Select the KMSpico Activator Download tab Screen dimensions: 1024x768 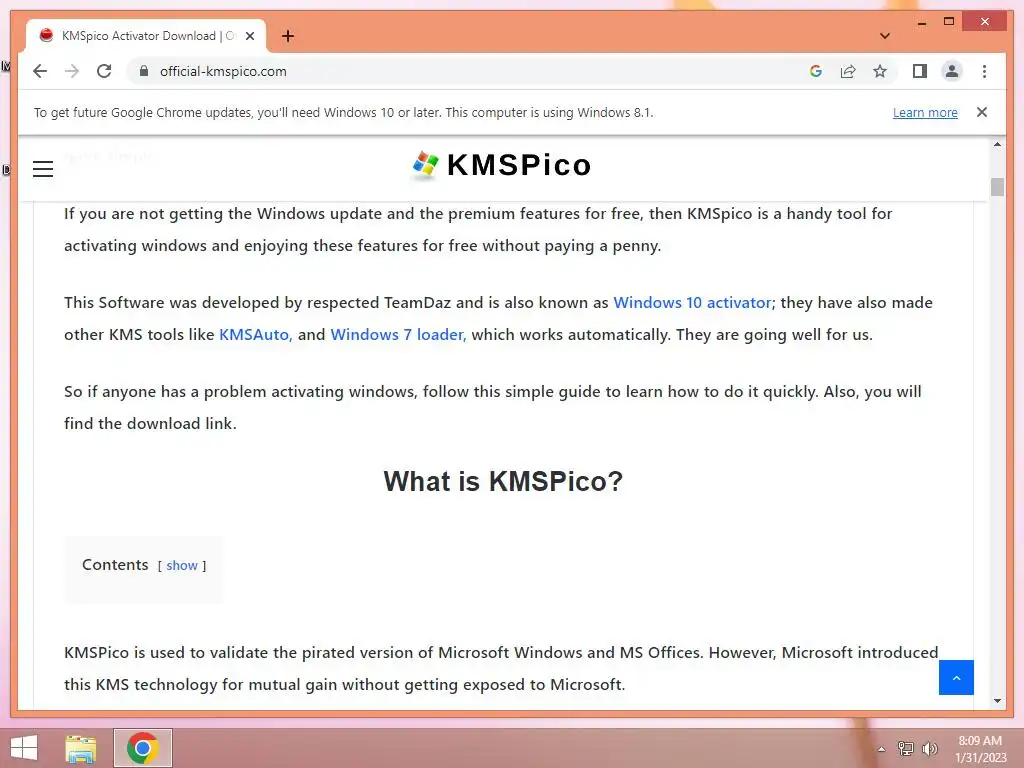click(146, 36)
